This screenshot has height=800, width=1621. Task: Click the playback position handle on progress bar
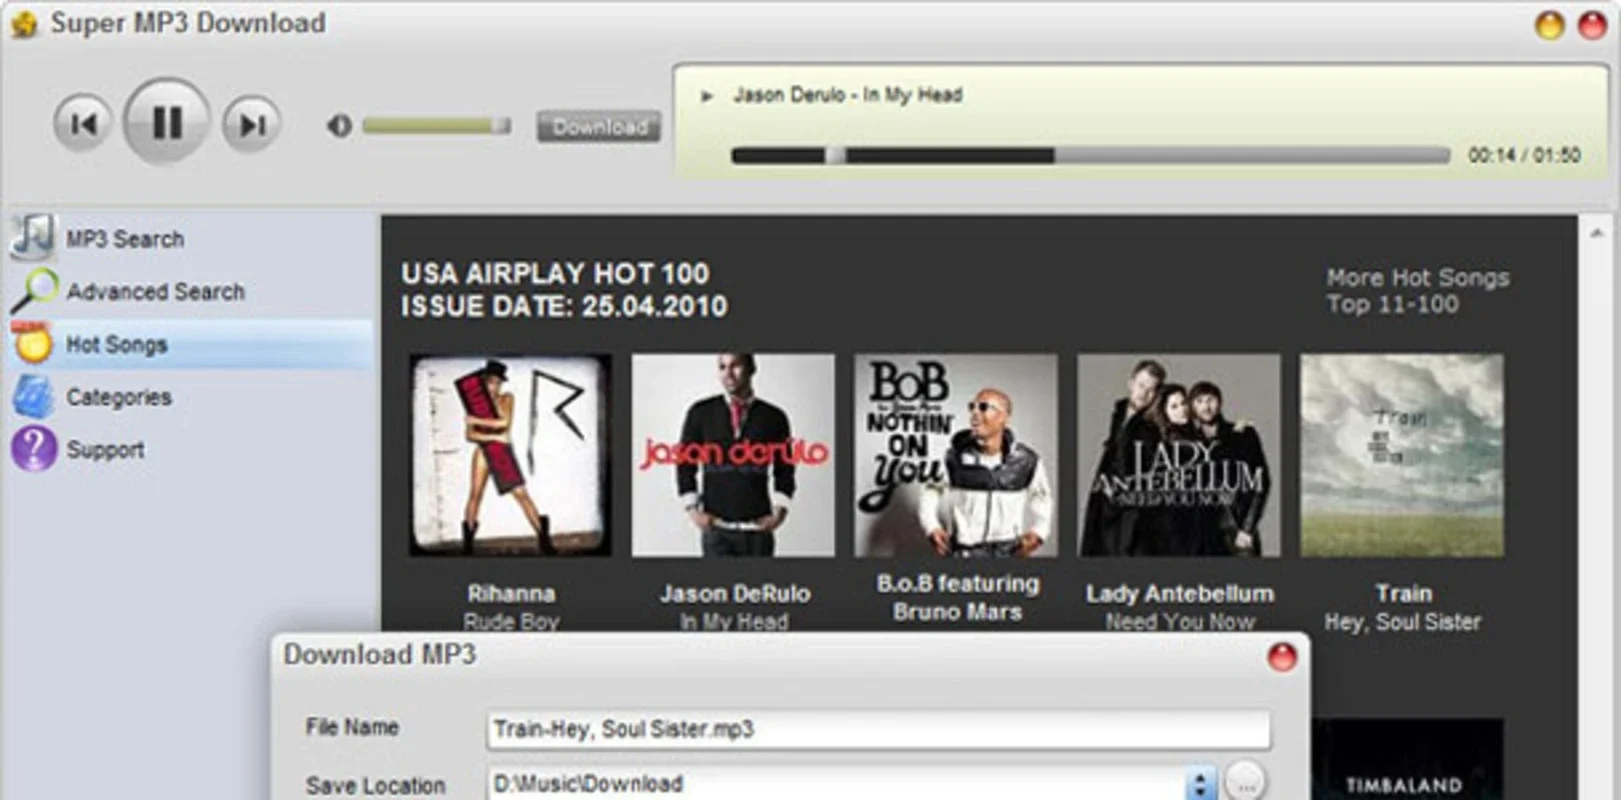coord(835,155)
